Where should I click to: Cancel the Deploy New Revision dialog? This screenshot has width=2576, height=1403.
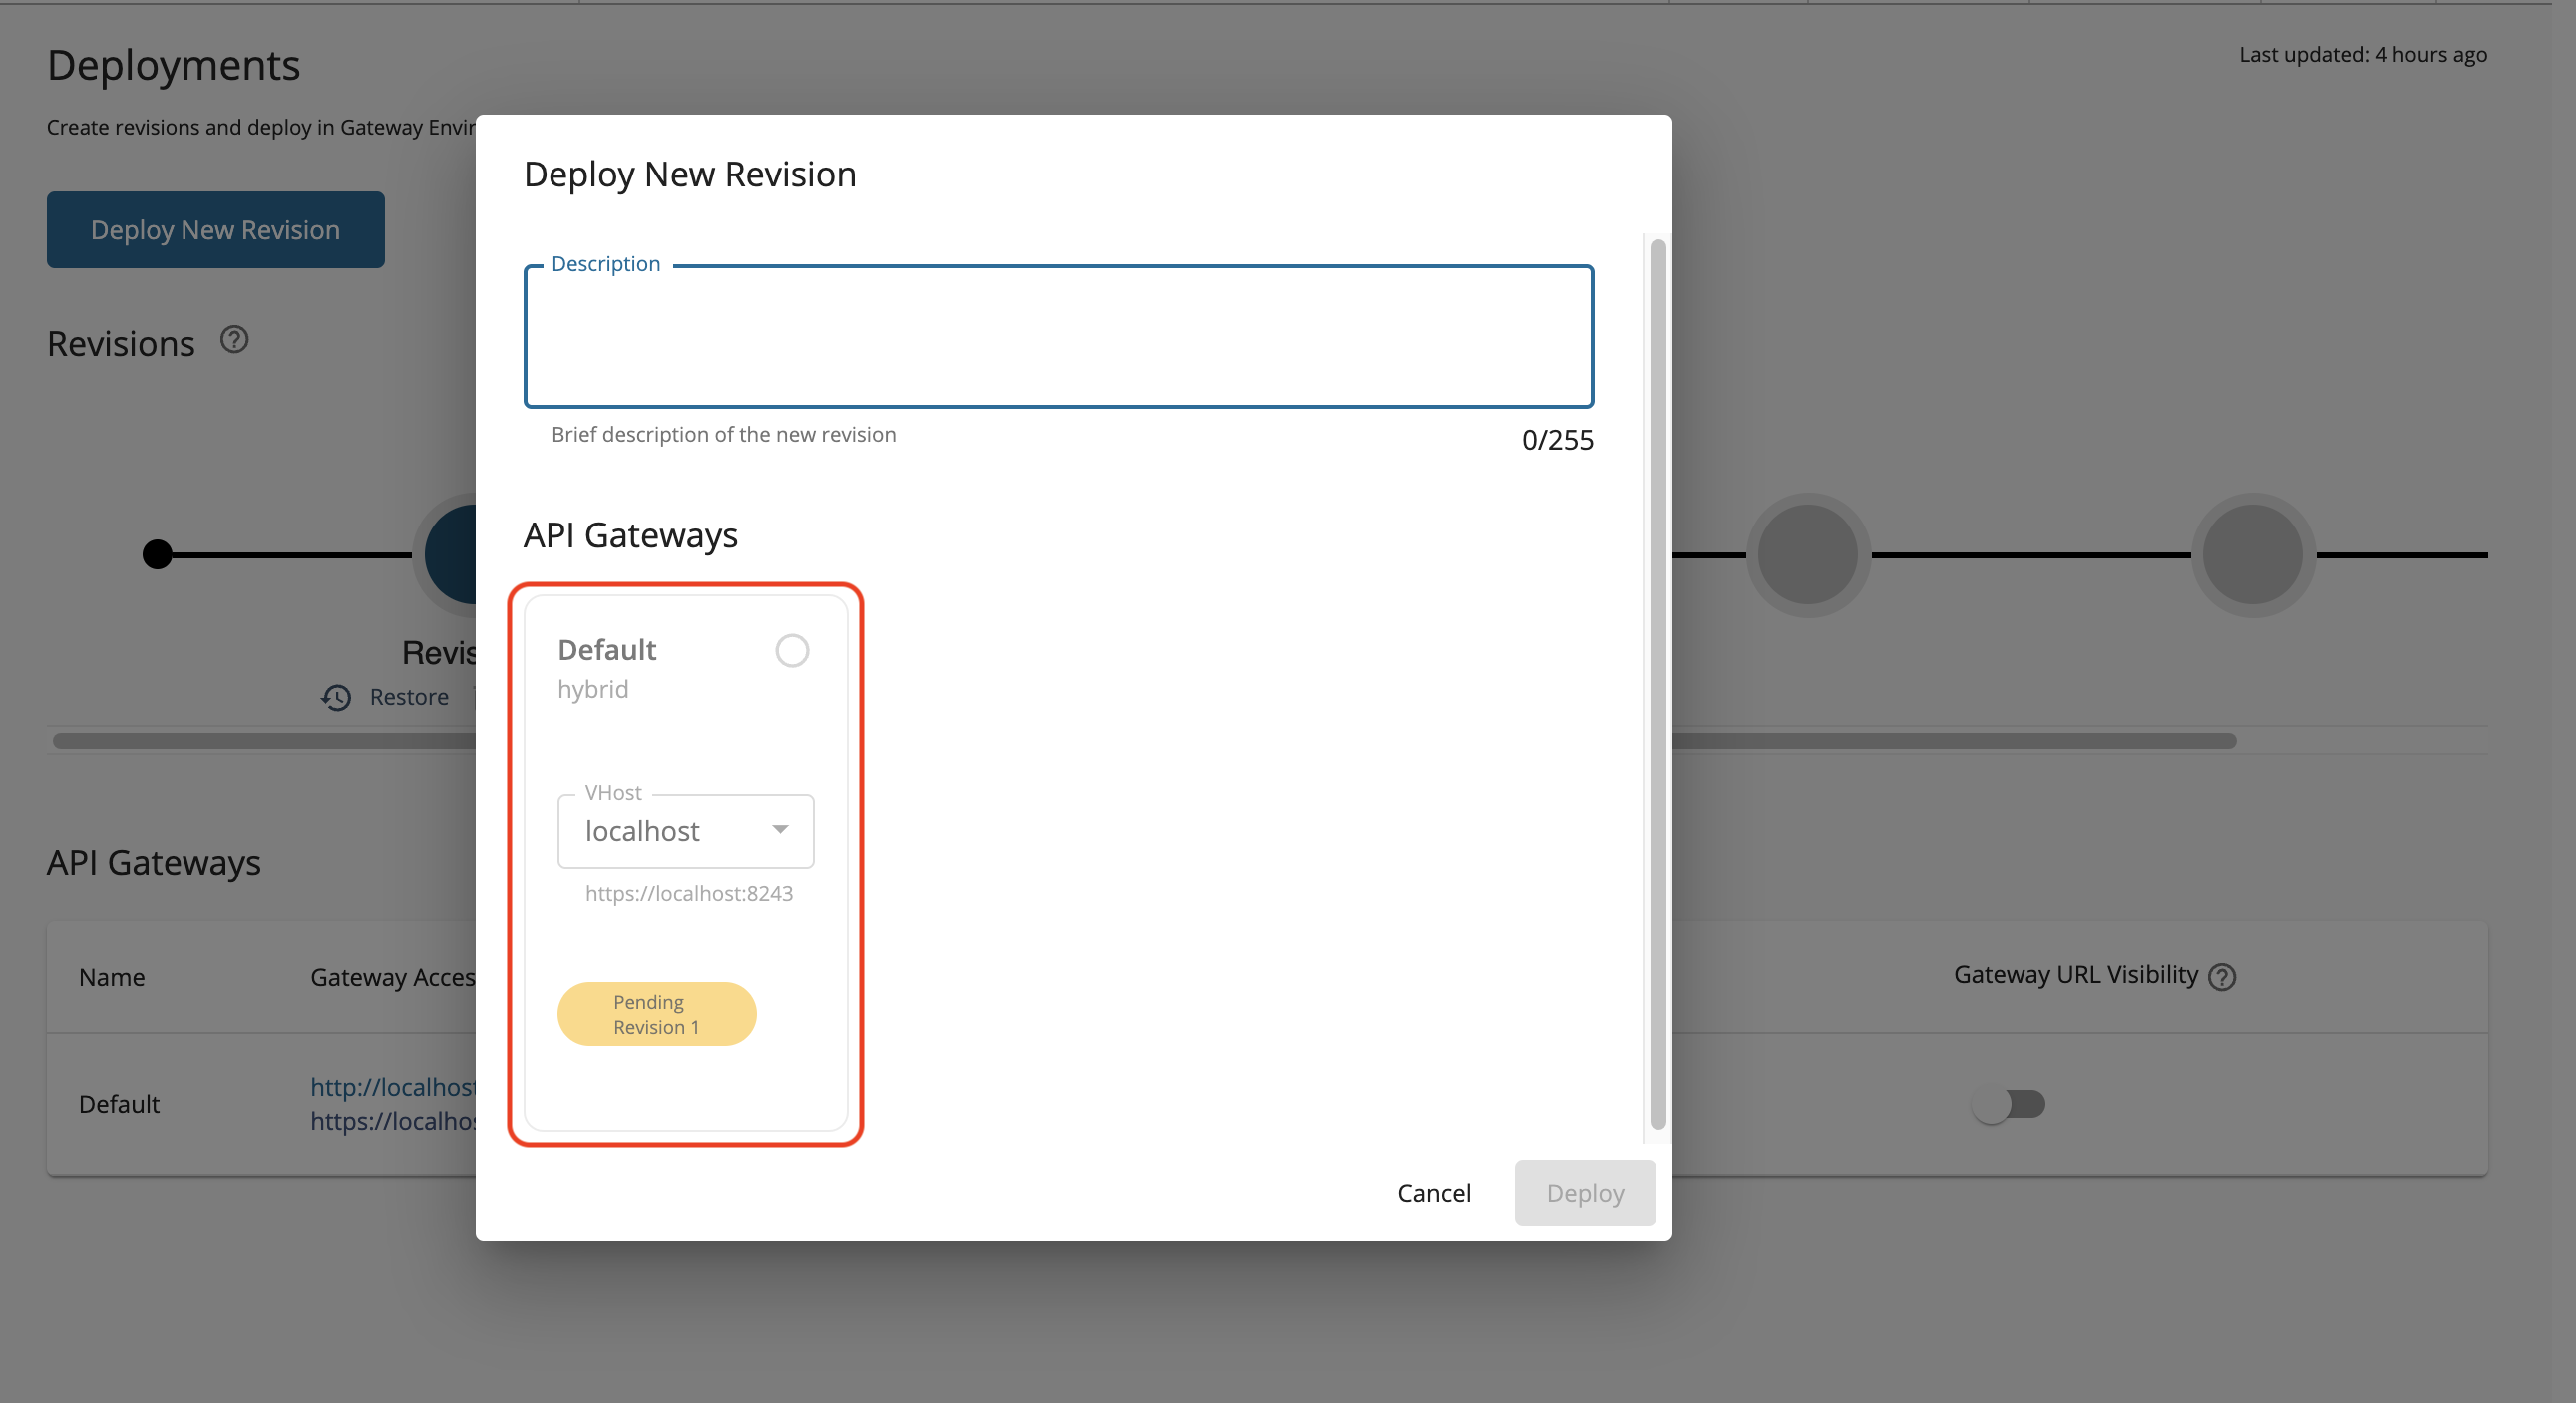[1434, 1191]
